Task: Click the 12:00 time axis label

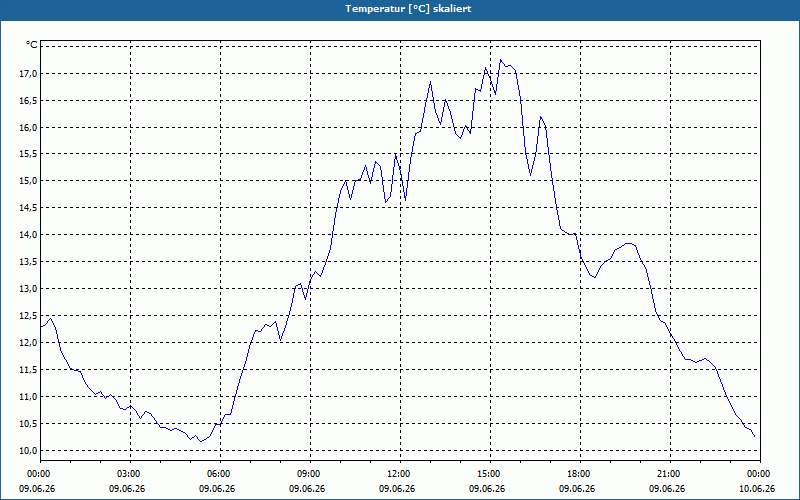Action: click(x=401, y=474)
